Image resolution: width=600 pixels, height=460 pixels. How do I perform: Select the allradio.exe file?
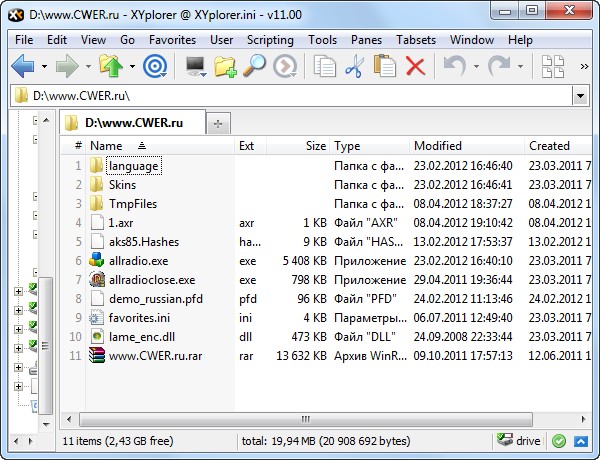tap(138, 260)
